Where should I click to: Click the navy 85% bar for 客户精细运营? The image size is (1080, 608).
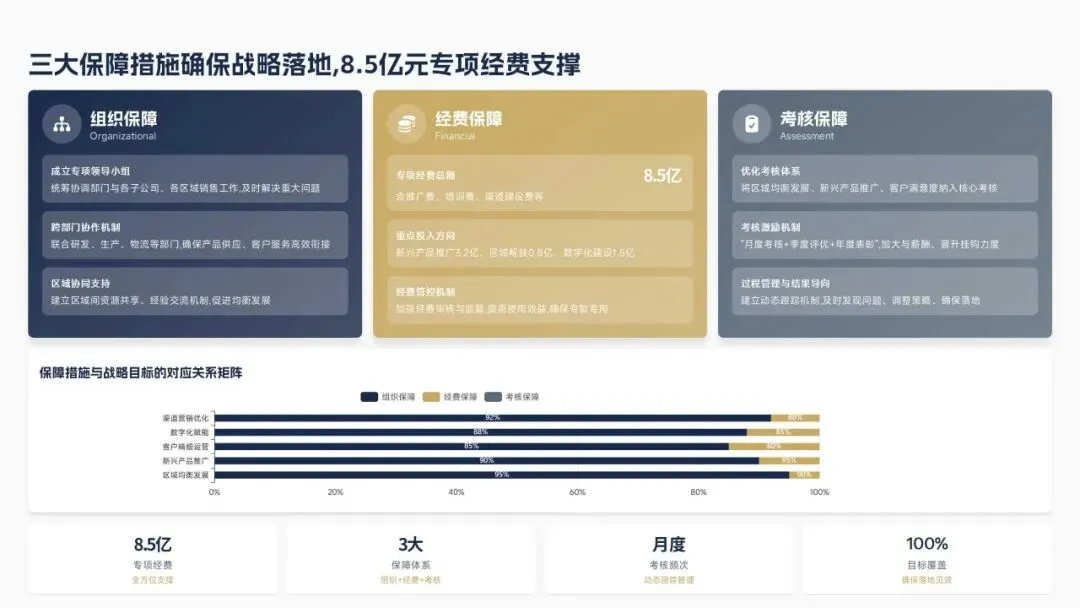[x=472, y=446]
